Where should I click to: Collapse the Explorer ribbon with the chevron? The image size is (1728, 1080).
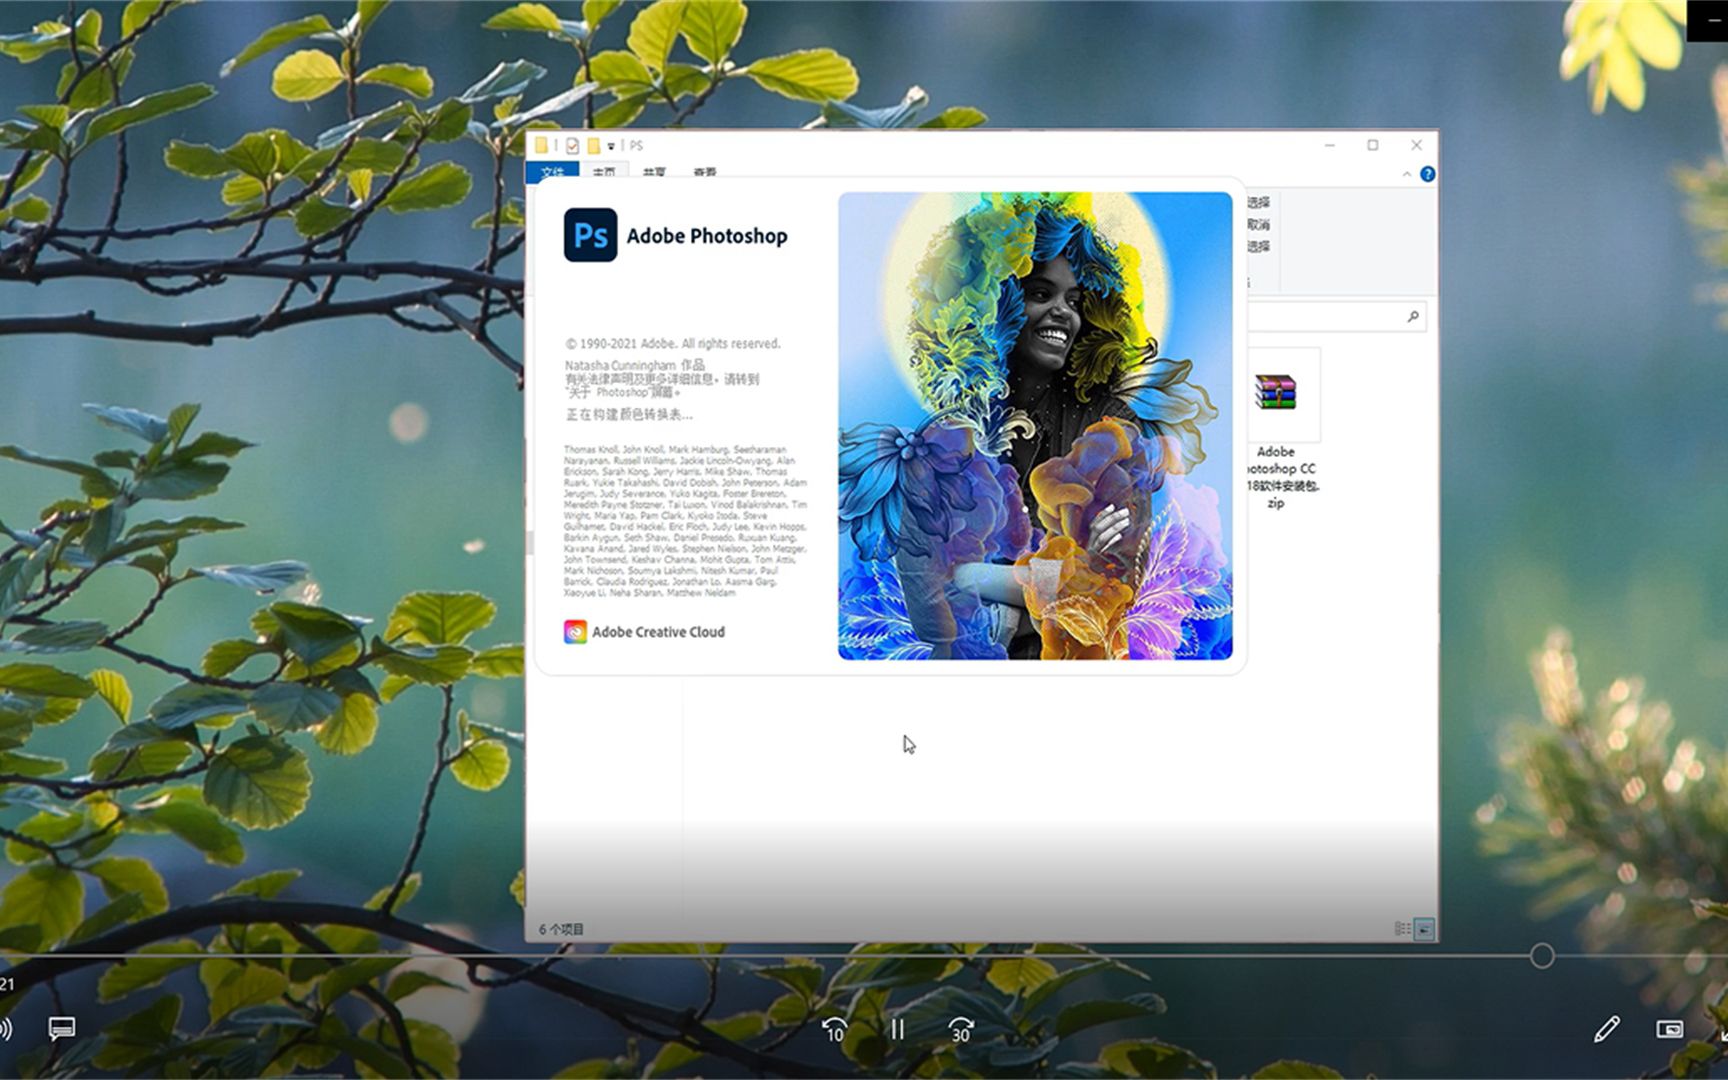pyautogui.click(x=1406, y=174)
